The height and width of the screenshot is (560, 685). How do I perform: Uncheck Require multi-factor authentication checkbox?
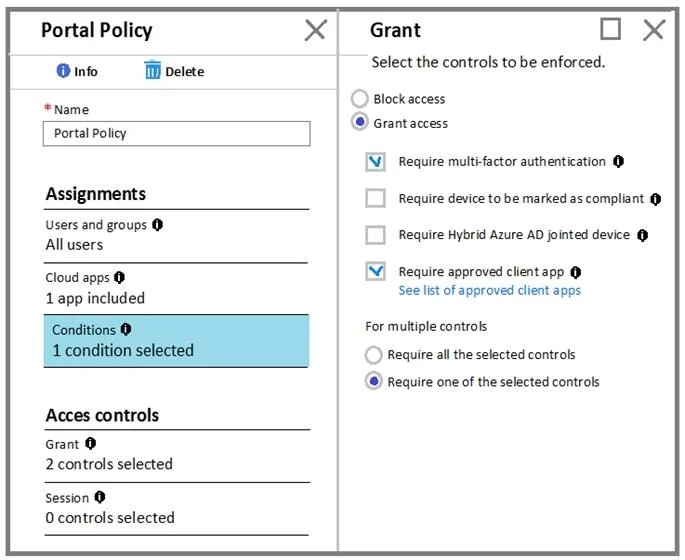[x=375, y=162]
